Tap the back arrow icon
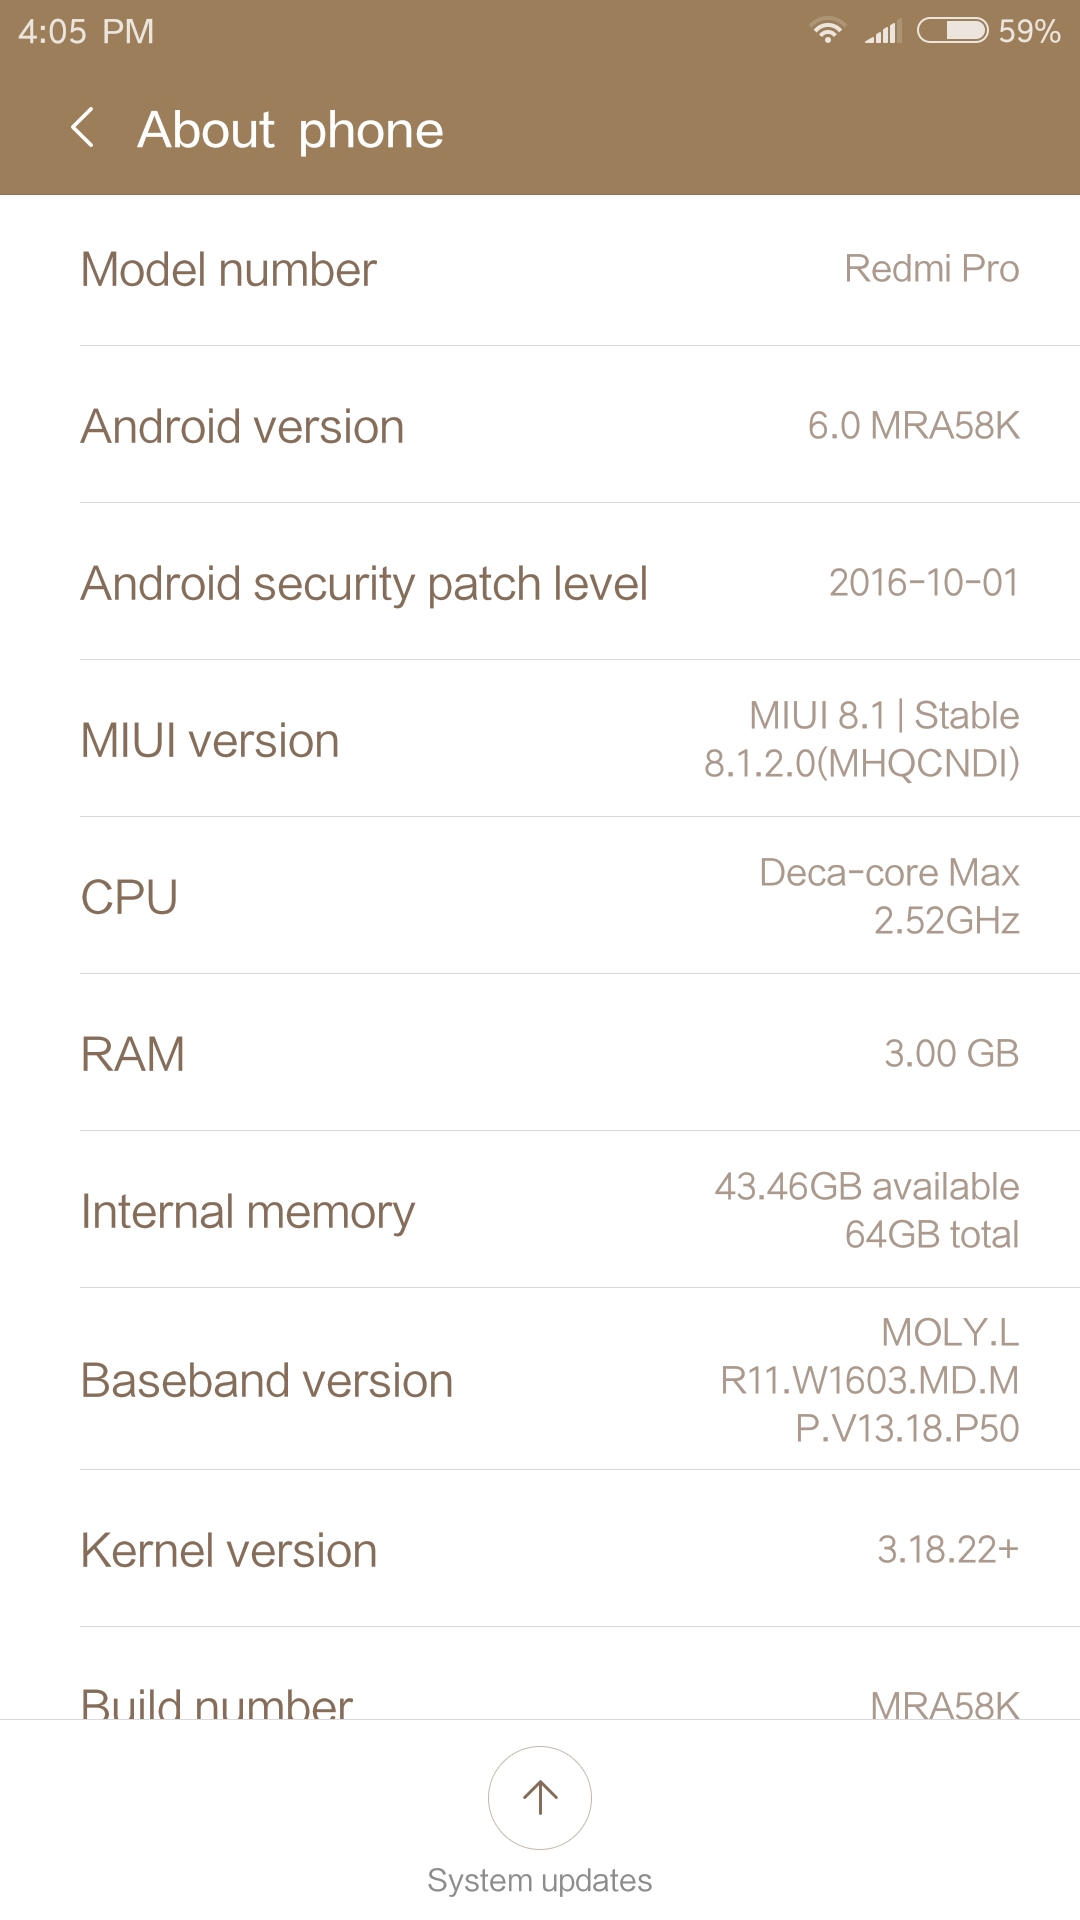Viewport: 1080px width, 1920px height. [84, 129]
